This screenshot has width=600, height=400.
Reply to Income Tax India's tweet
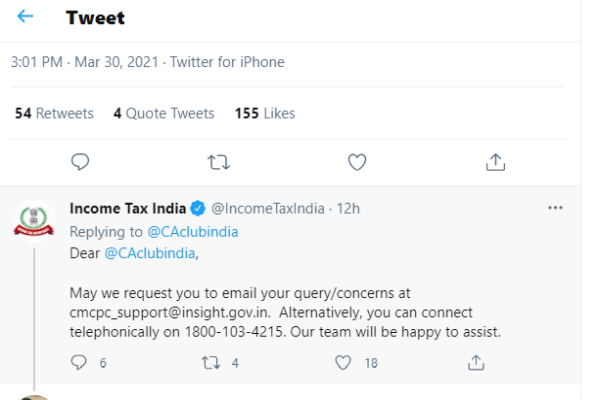coord(81,363)
